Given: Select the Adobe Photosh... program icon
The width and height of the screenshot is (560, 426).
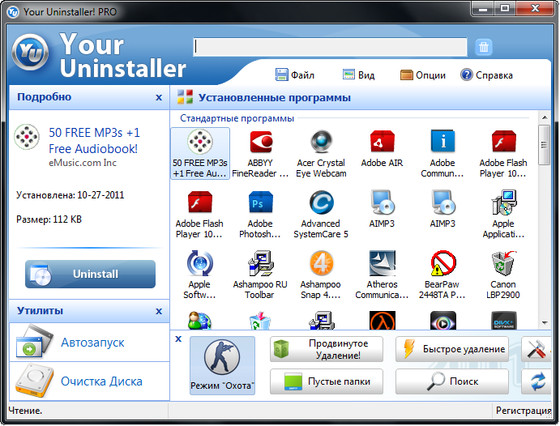Looking at the screenshot, I should [260, 214].
